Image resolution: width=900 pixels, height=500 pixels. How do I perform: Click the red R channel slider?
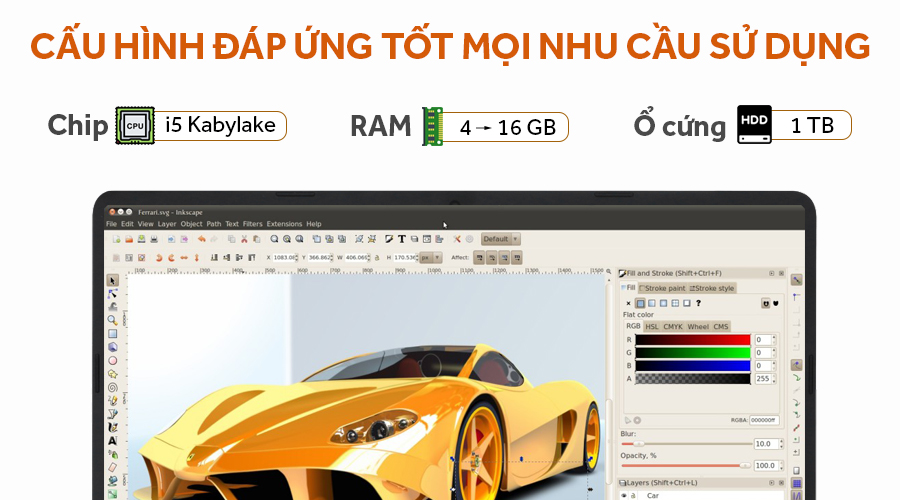tap(693, 340)
